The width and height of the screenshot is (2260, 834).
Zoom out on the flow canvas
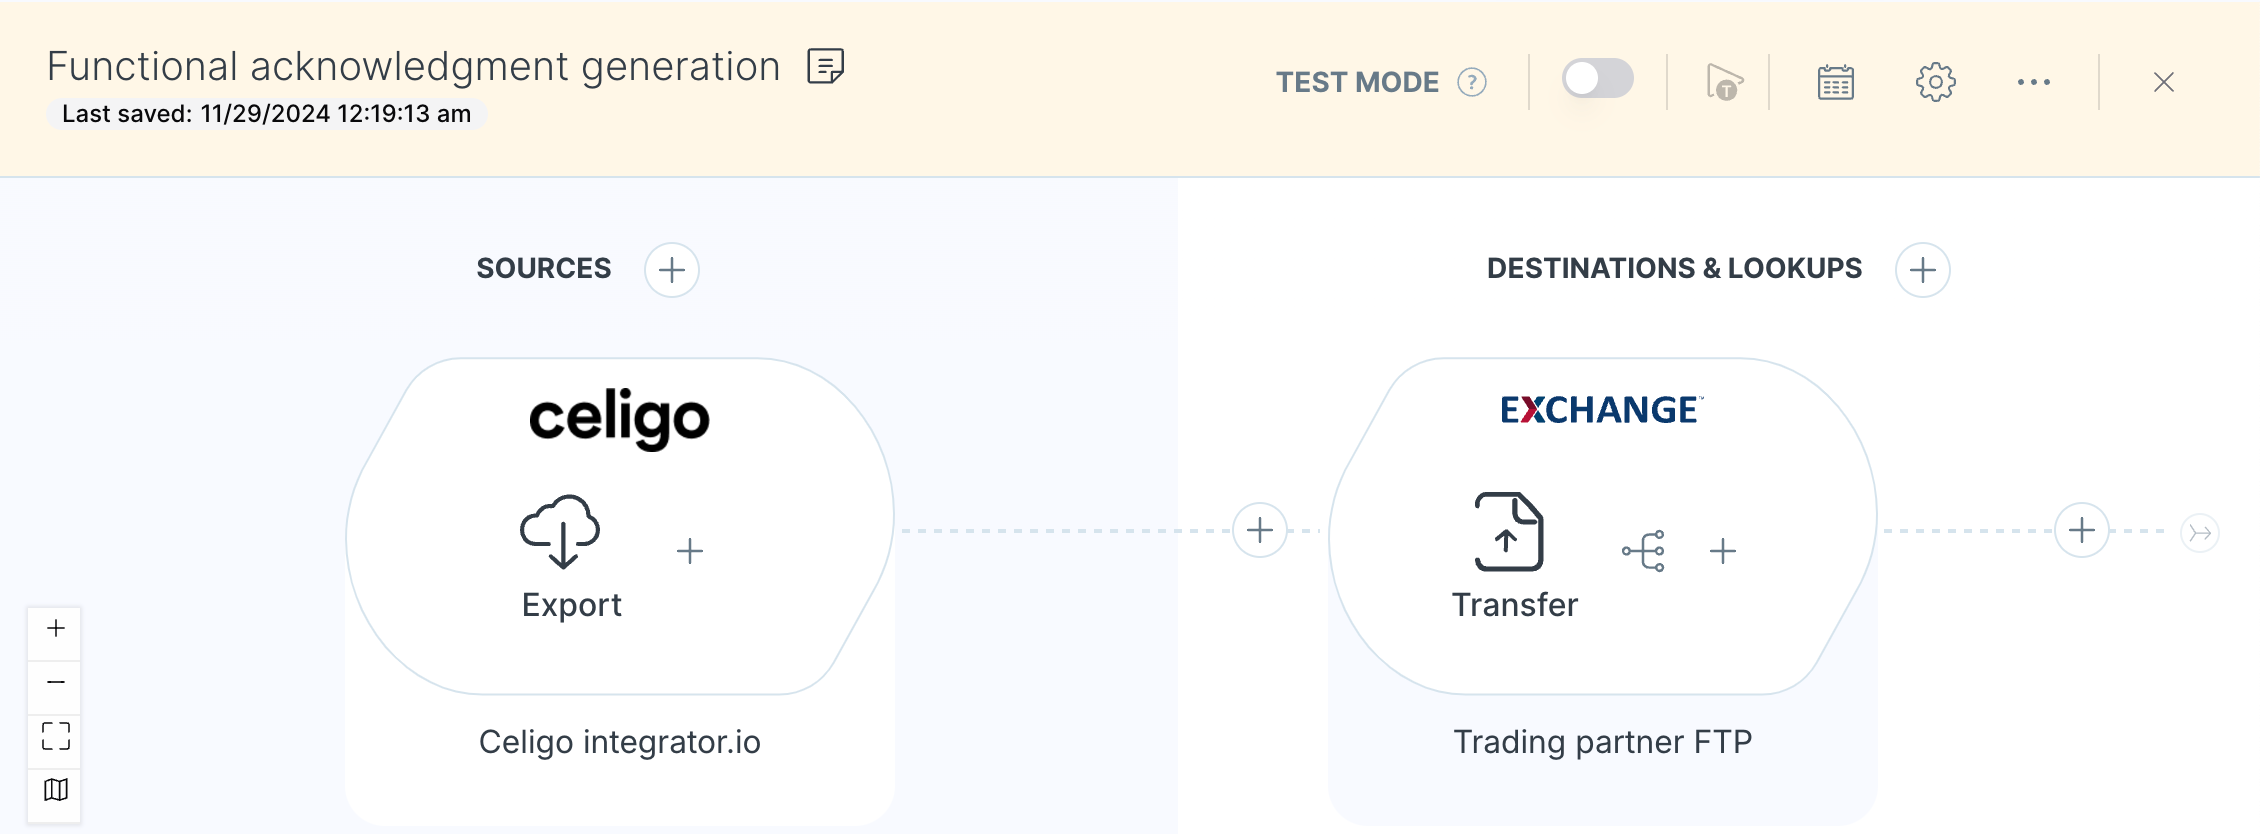(54, 684)
